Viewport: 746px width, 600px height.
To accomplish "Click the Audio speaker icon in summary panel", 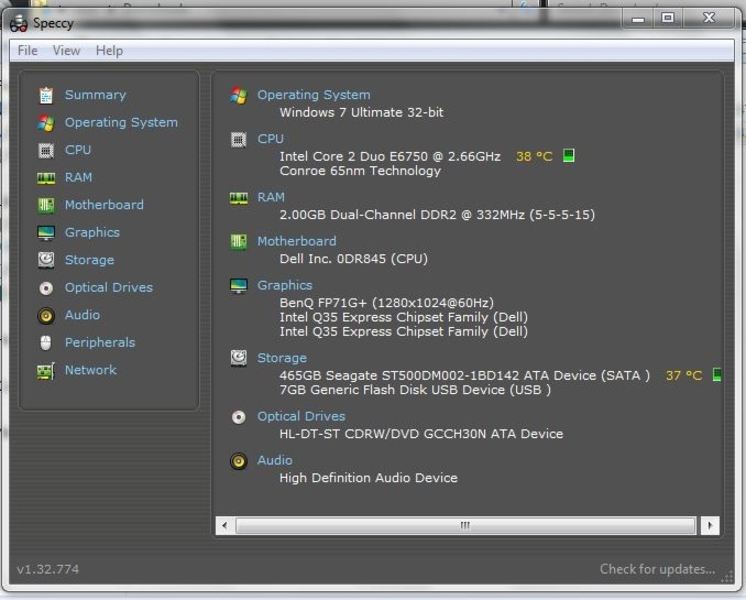I will click(239, 461).
